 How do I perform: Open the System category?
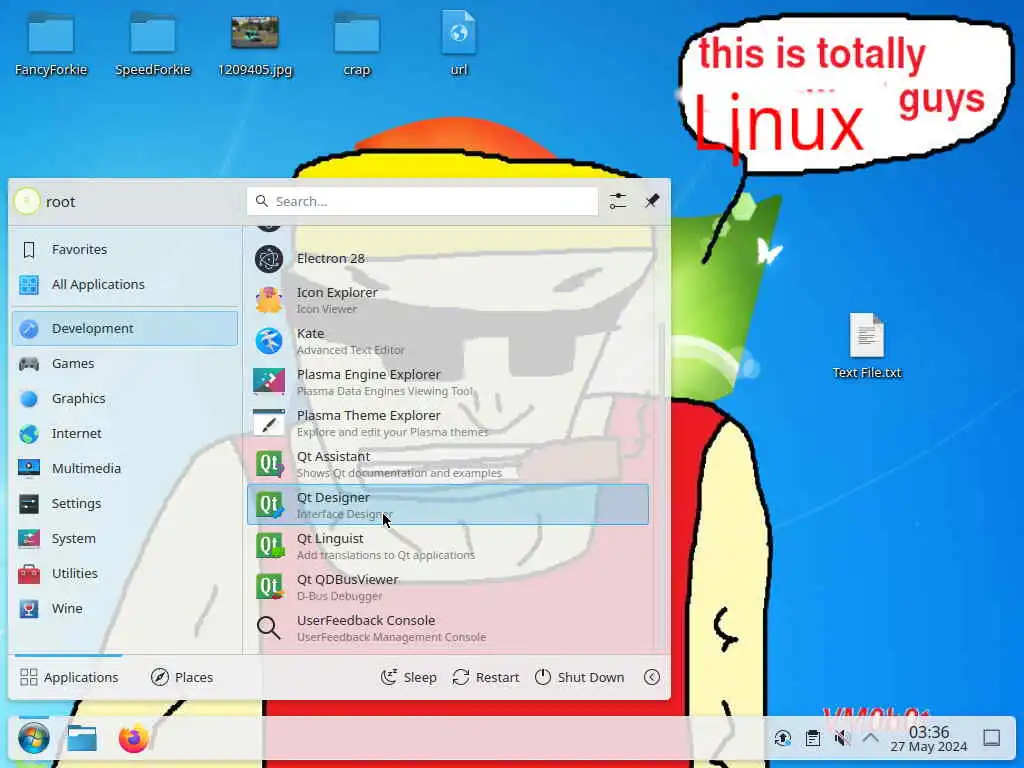[x=125, y=539]
